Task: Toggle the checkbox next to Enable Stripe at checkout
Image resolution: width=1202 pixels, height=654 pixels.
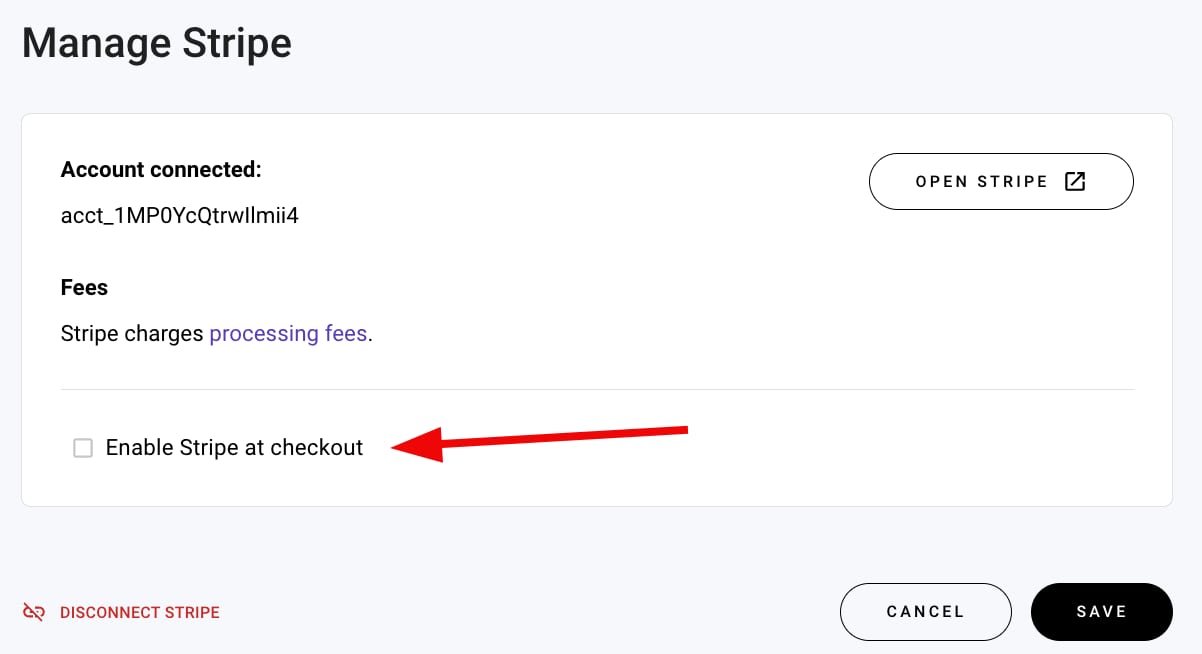Action: pos(83,448)
